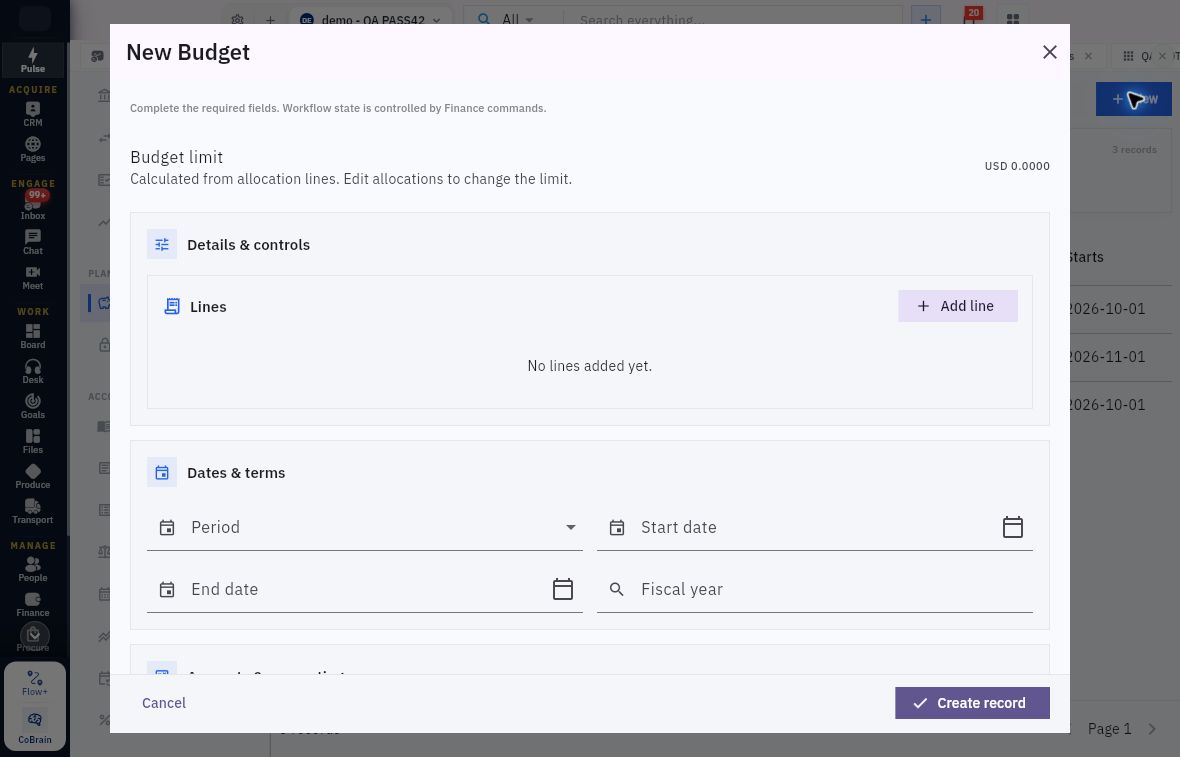Go to the next page arrow
This screenshot has height=757, width=1180.
1152,728
